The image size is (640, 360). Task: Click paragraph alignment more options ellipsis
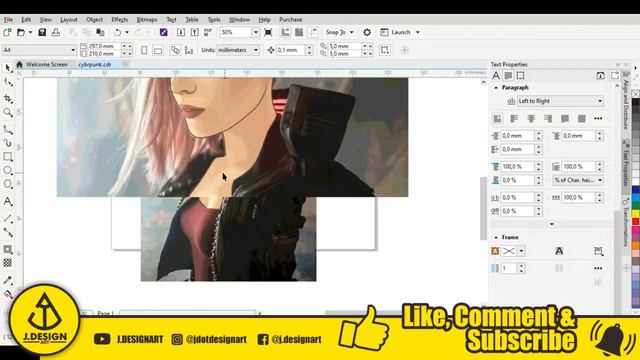(x=598, y=118)
